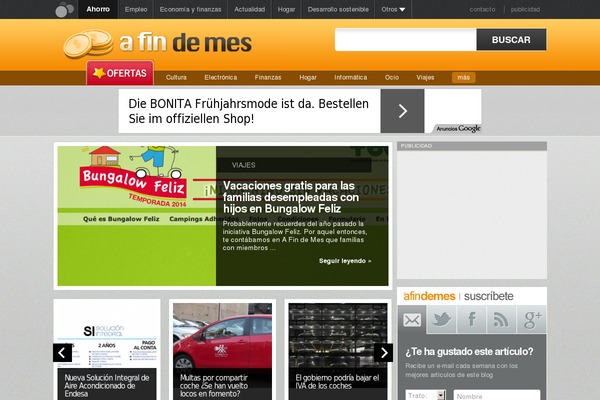Screen dimensions: 600x400
Task: Open the parked cars IVA thumbnail
Action: pyautogui.click(x=338, y=336)
